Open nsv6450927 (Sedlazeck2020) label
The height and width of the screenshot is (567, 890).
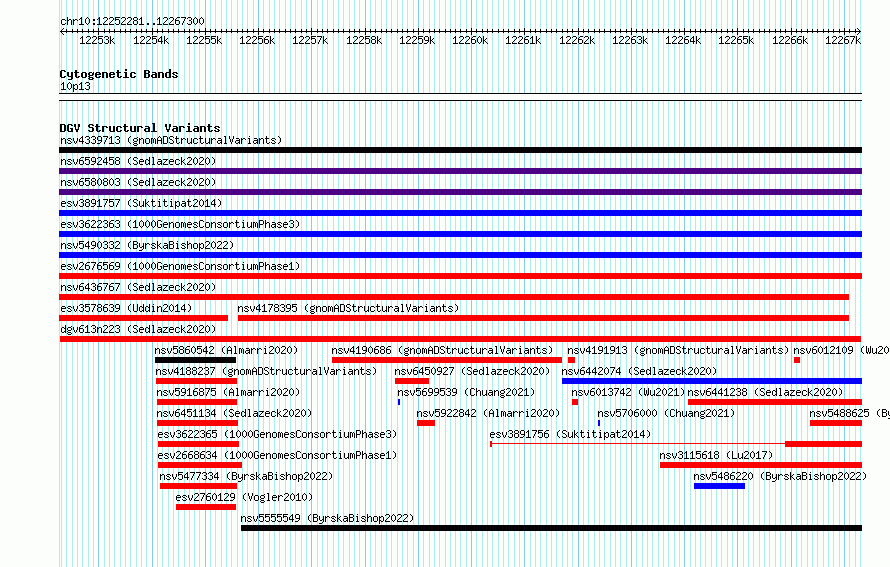[472, 371]
